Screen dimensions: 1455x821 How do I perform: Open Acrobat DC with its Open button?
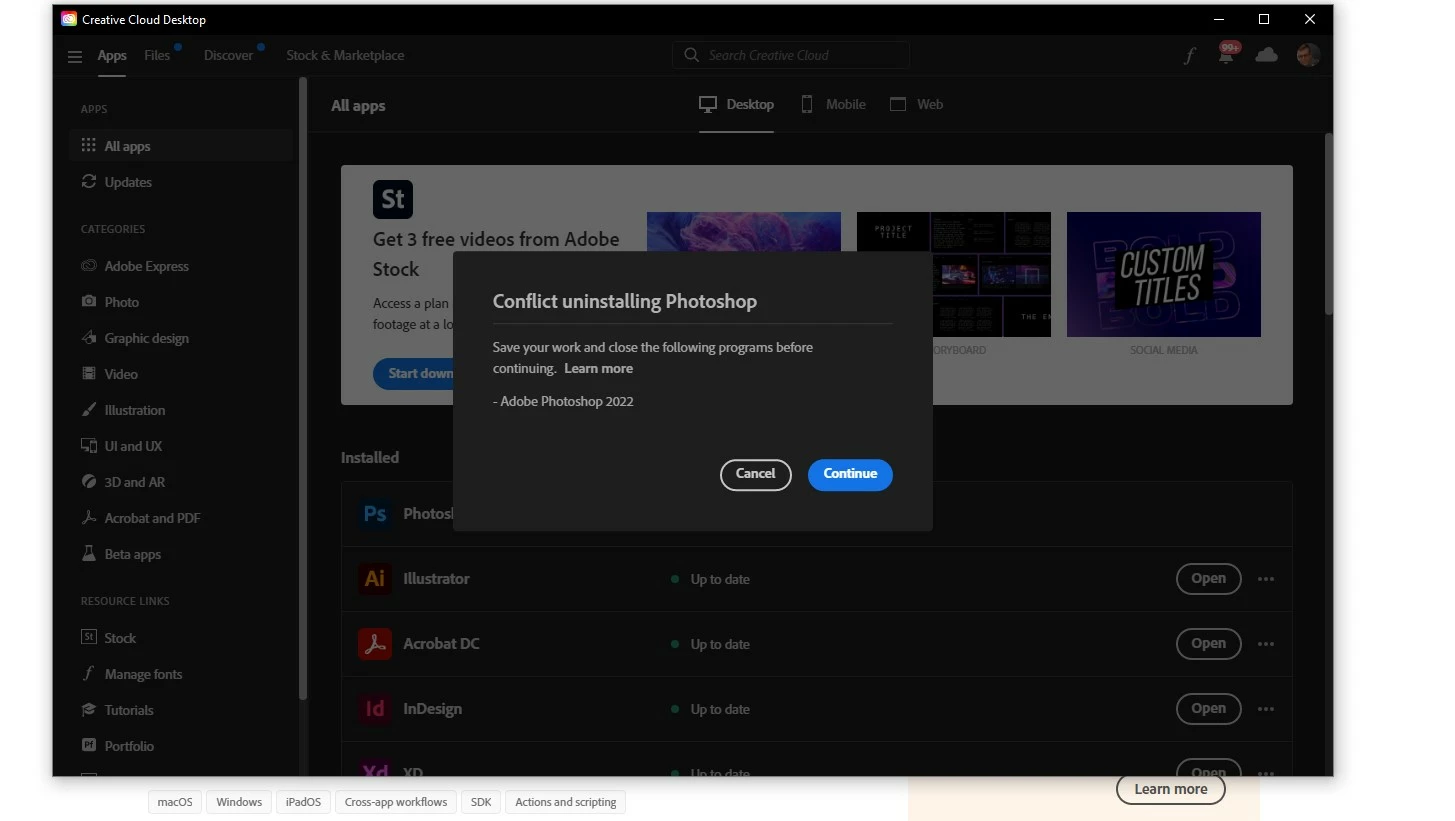tap(1208, 644)
